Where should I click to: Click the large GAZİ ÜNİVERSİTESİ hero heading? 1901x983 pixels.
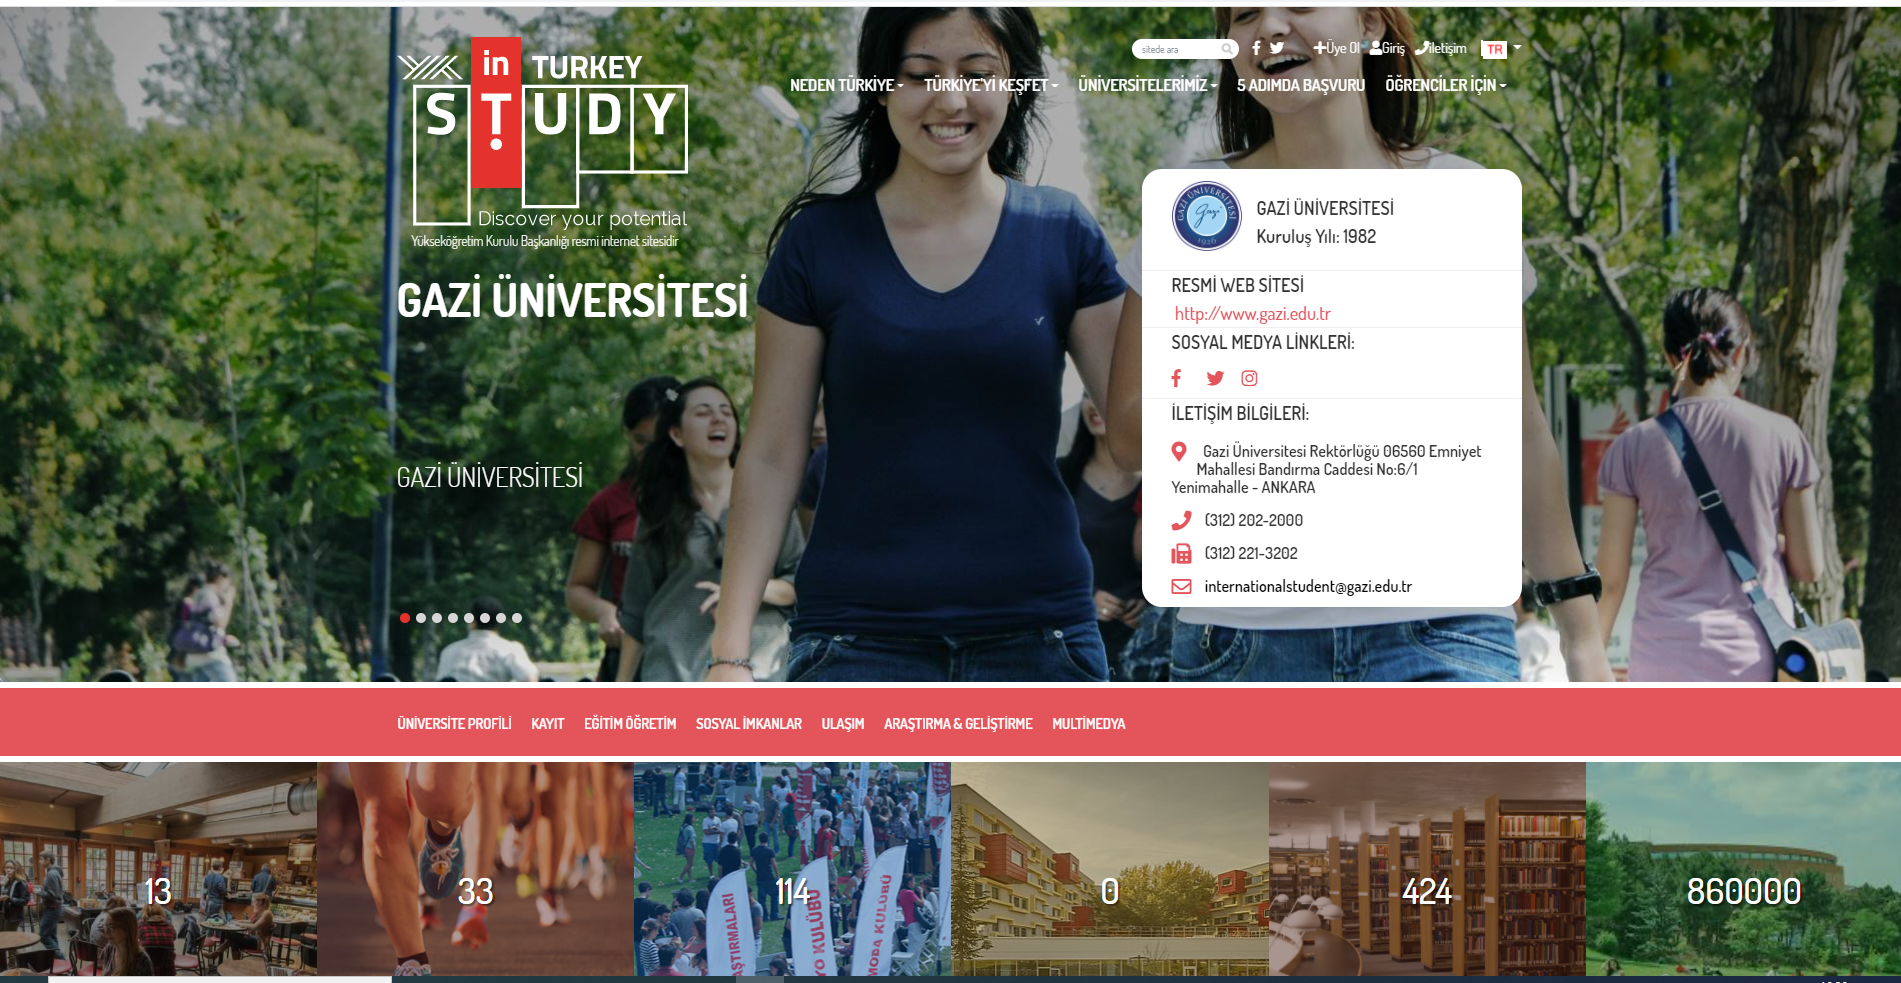point(572,300)
